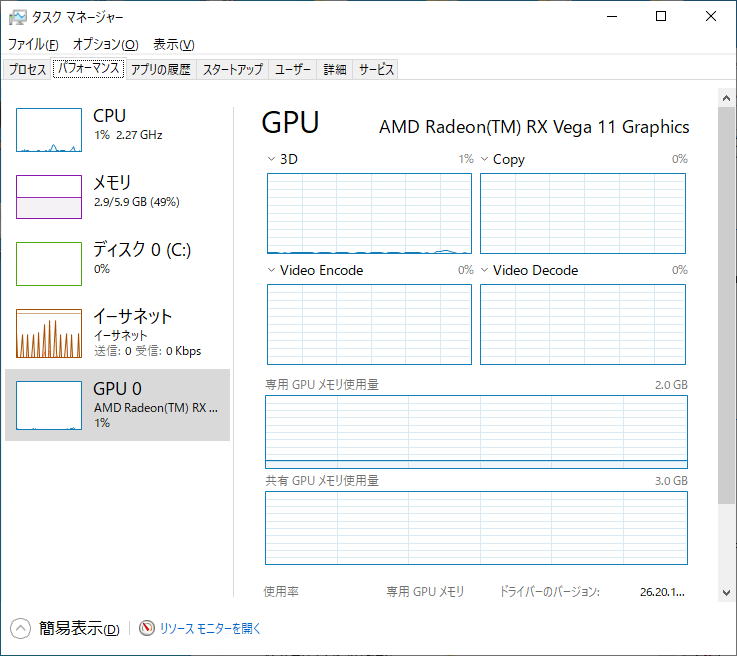Open the 3D engine dropdown chevron
Viewport: 737px width, 656px height.
(x=271, y=159)
